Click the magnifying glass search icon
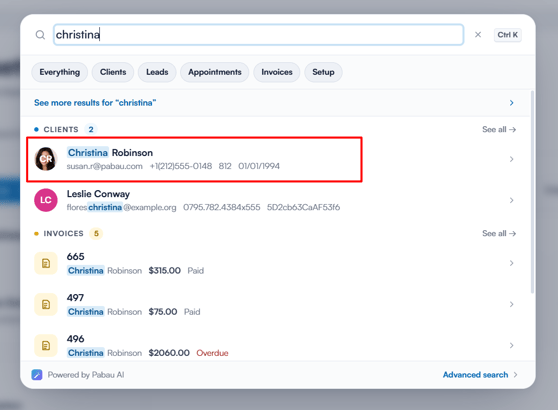Viewport: 558px width, 410px height. pyautogui.click(x=40, y=35)
